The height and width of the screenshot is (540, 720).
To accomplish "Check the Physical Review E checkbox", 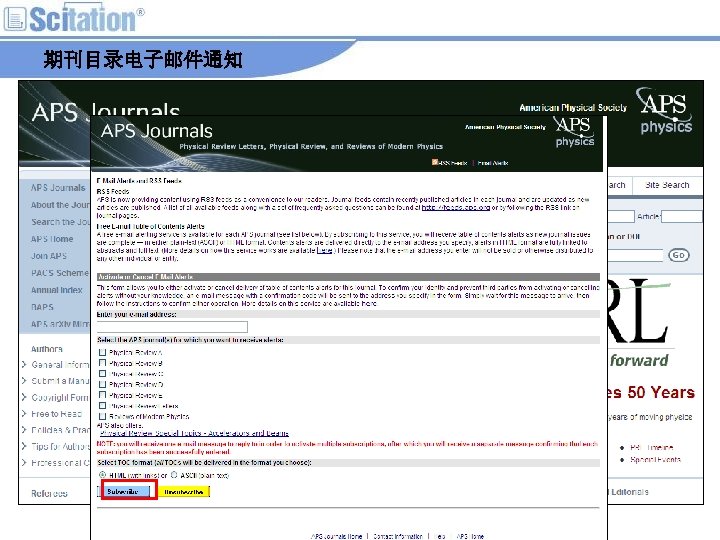I will (102, 395).
